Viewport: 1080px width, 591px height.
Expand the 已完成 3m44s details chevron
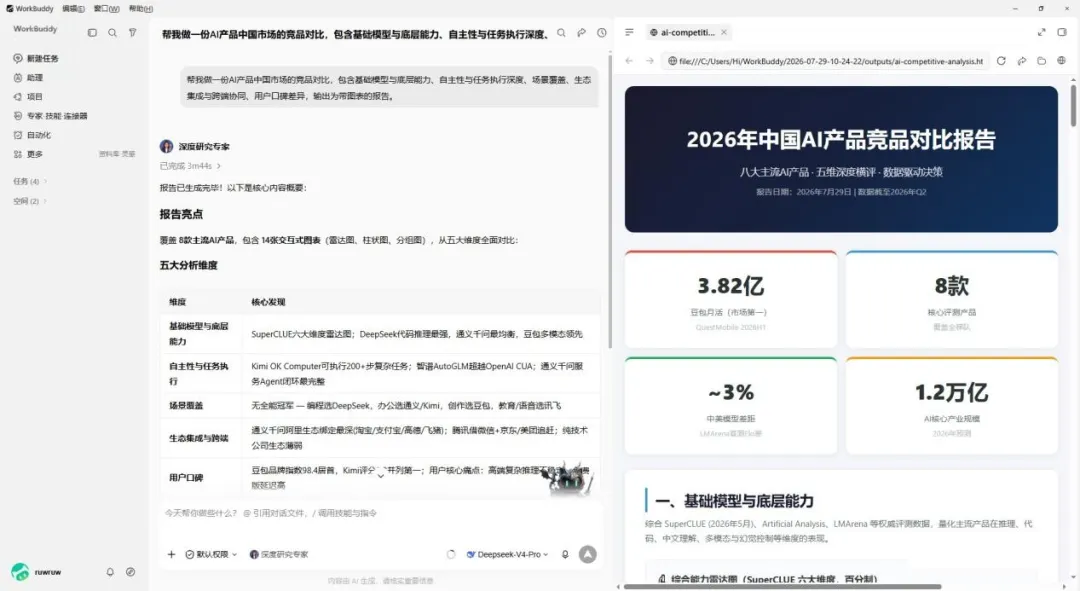pyautogui.click(x=219, y=166)
